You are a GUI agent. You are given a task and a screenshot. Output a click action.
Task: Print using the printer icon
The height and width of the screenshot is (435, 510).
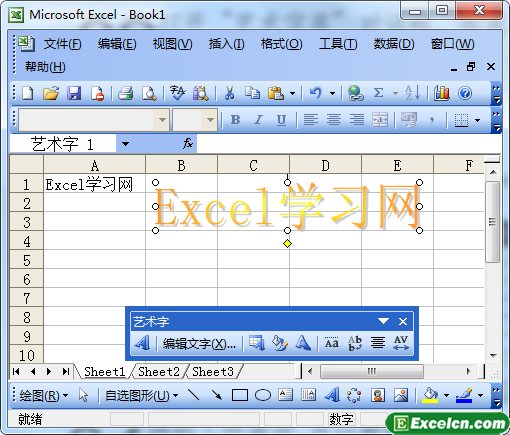126,93
